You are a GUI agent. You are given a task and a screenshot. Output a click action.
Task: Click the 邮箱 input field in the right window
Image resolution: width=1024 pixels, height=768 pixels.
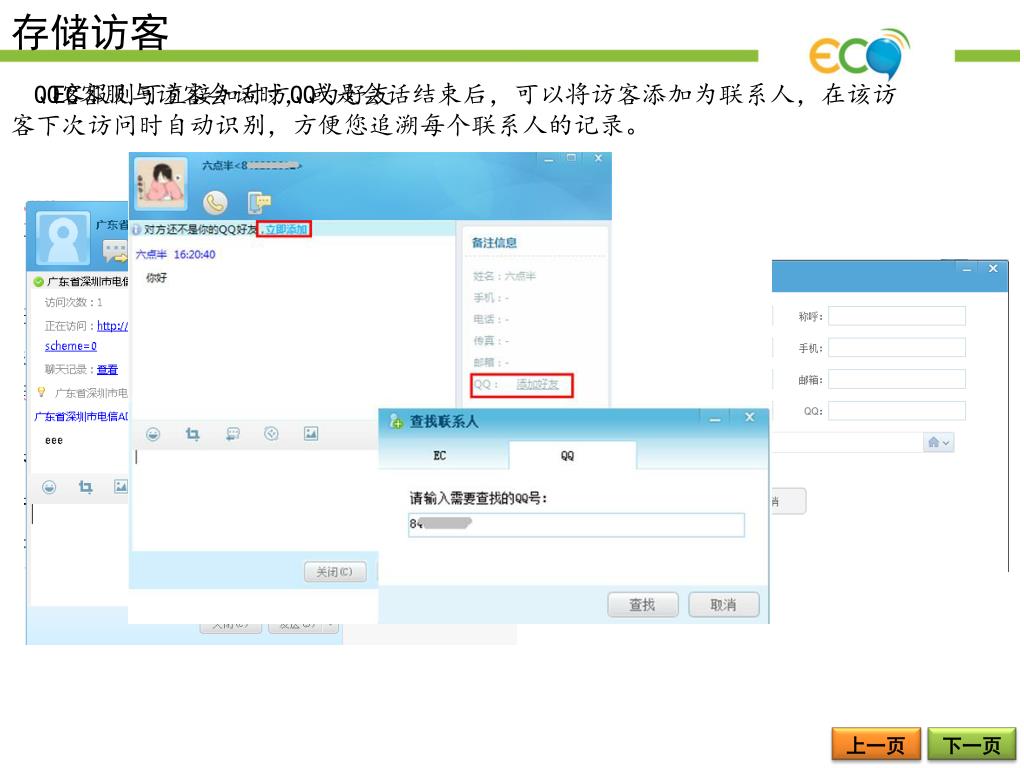pyautogui.click(x=897, y=379)
